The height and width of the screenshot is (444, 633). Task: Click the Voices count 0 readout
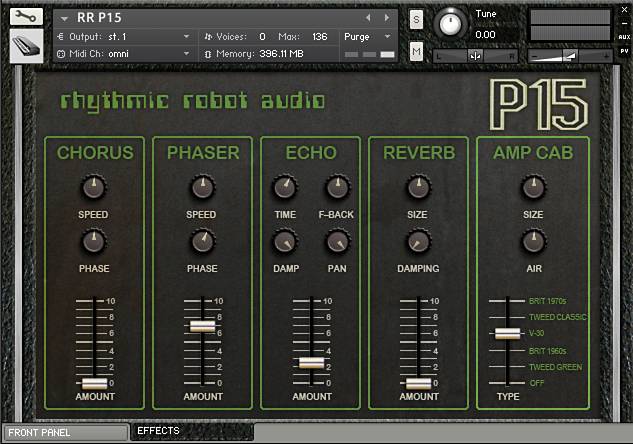coord(262,37)
